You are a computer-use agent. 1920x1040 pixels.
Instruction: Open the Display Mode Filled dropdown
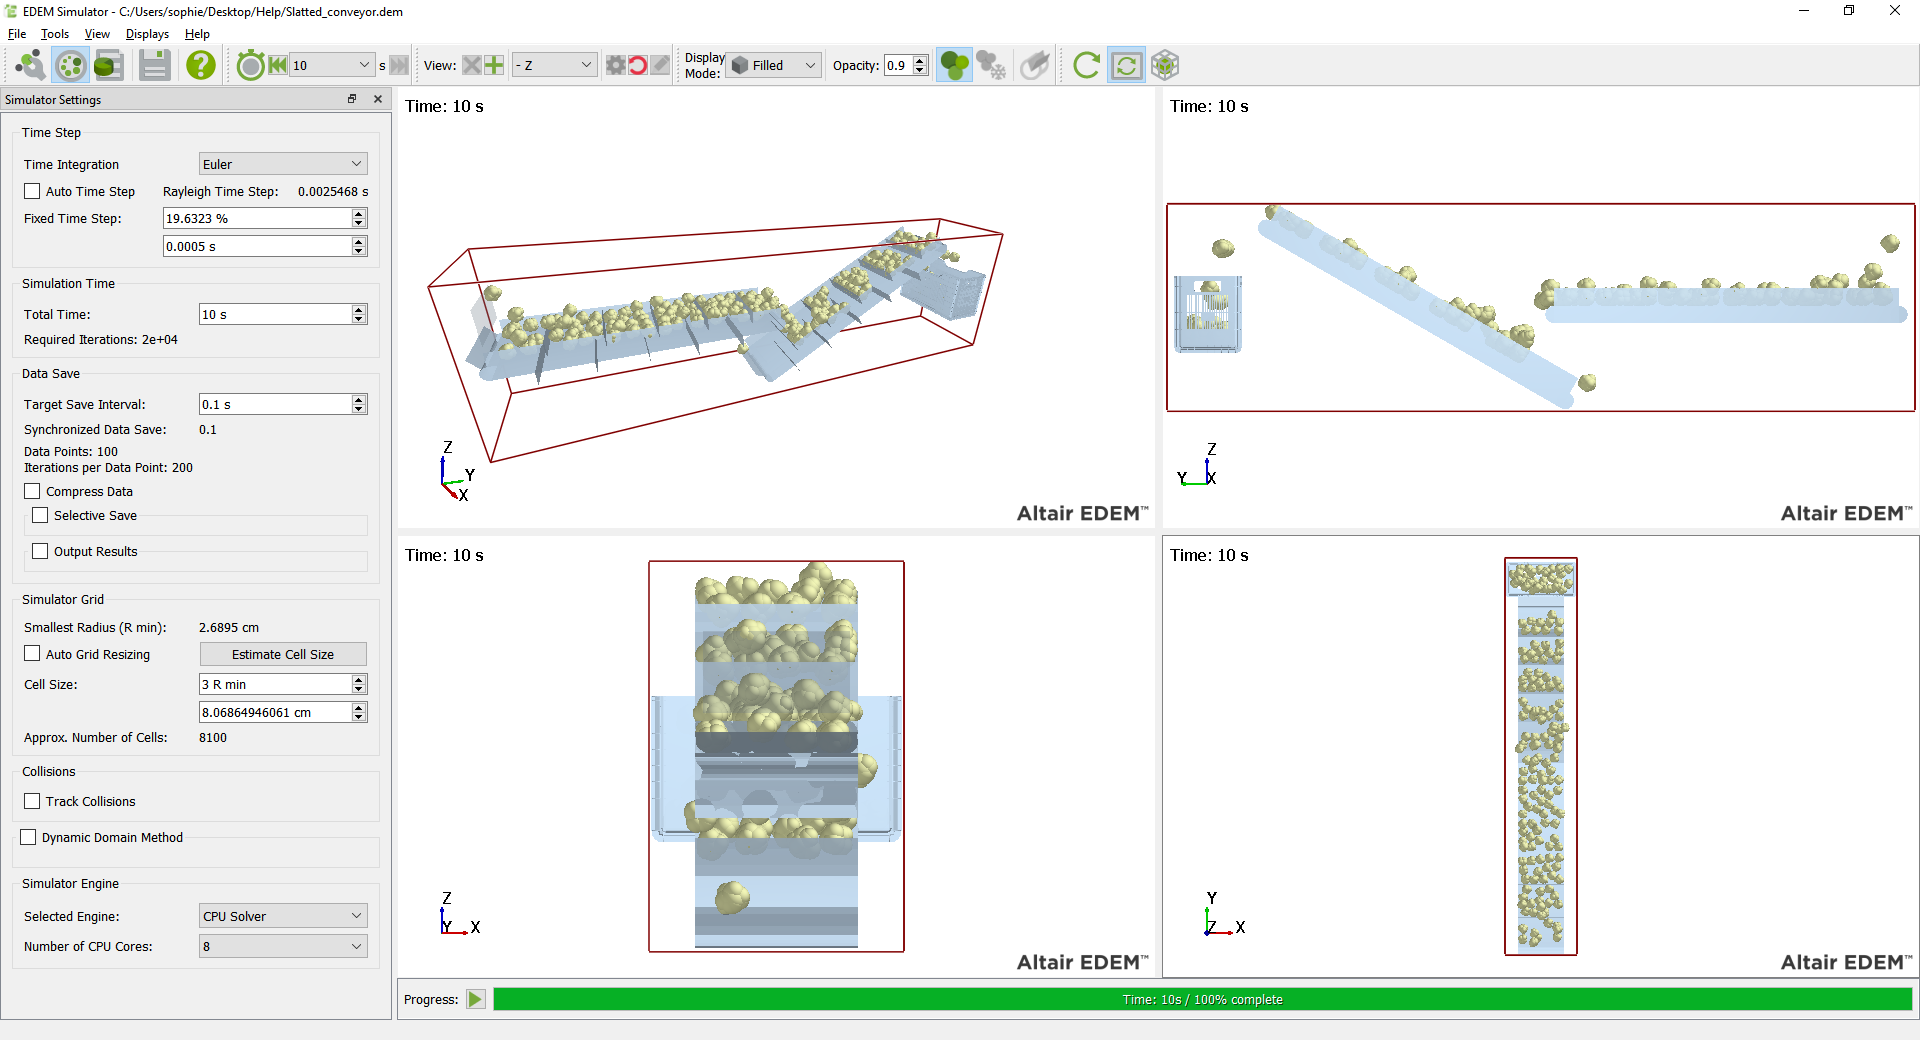click(x=774, y=66)
